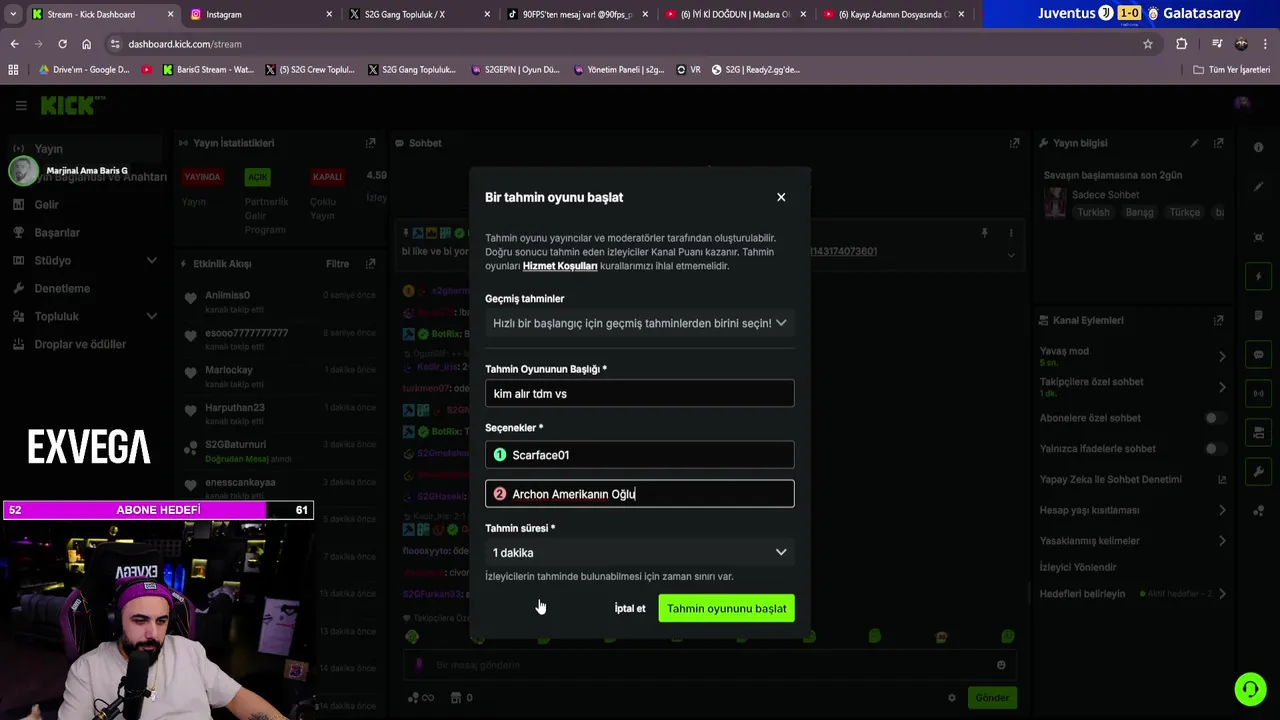This screenshot has height=720, width=1280.
Task: Open the hamburger menu icon
Action: point(21,105)
